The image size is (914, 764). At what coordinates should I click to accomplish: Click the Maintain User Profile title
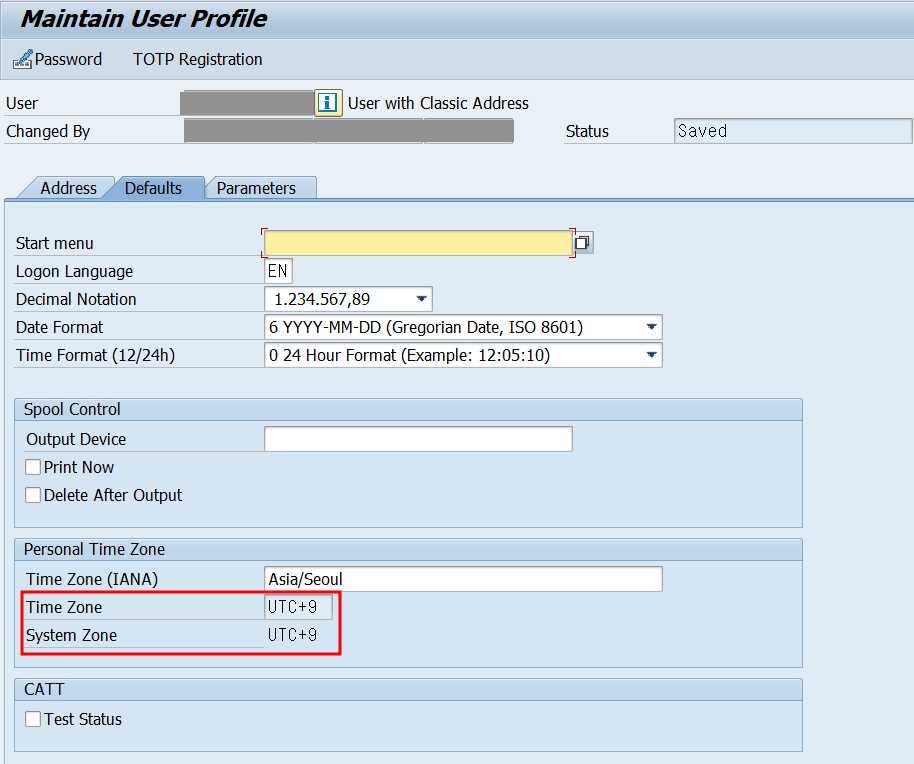[x=144, y=19]
